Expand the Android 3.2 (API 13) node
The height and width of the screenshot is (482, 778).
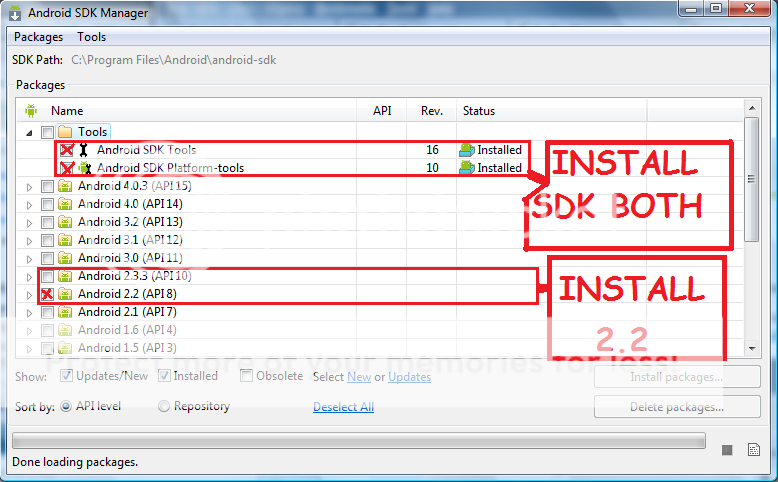click(x=29, y=223)
